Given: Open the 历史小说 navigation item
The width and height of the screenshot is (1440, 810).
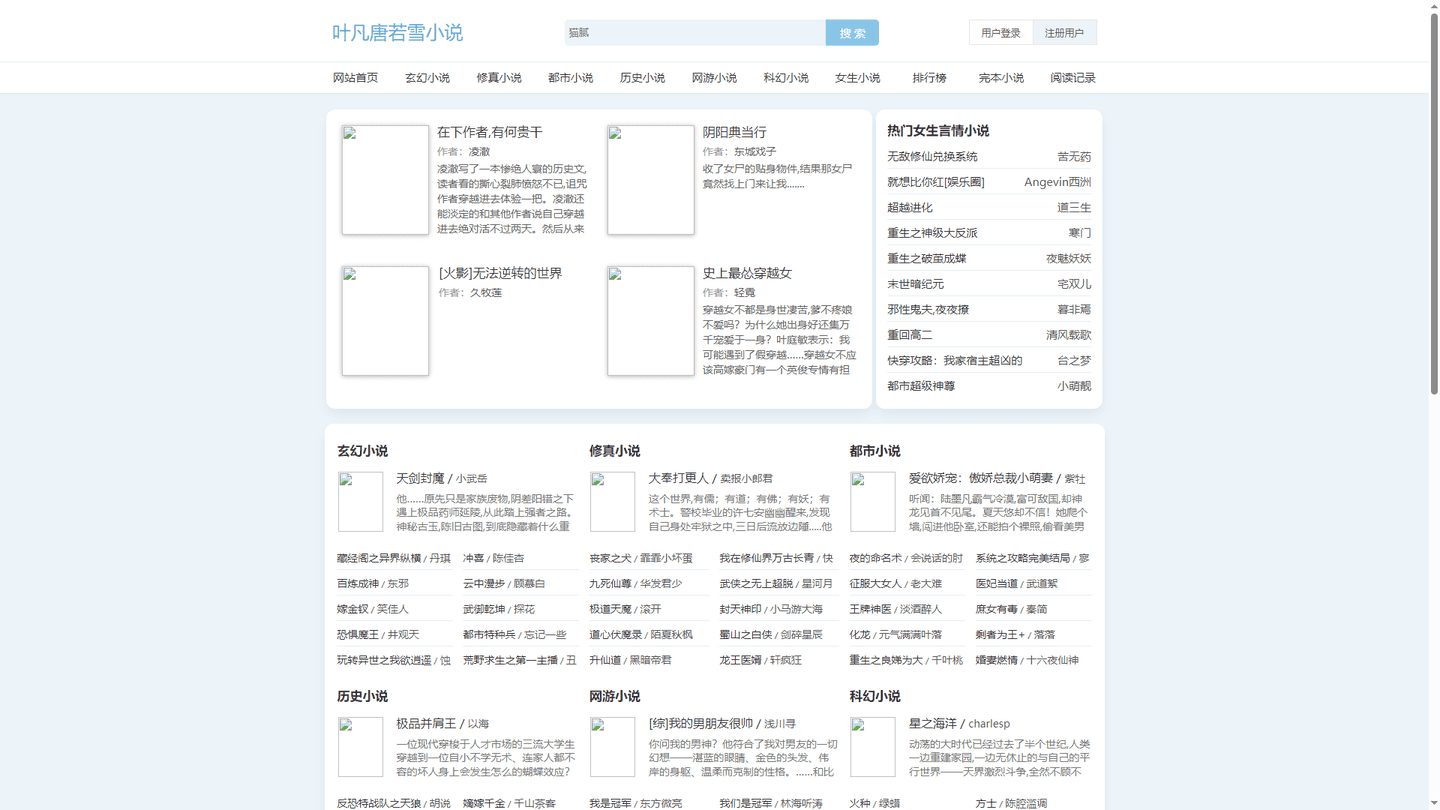Looking at the screenshot, I should point(642,78).
